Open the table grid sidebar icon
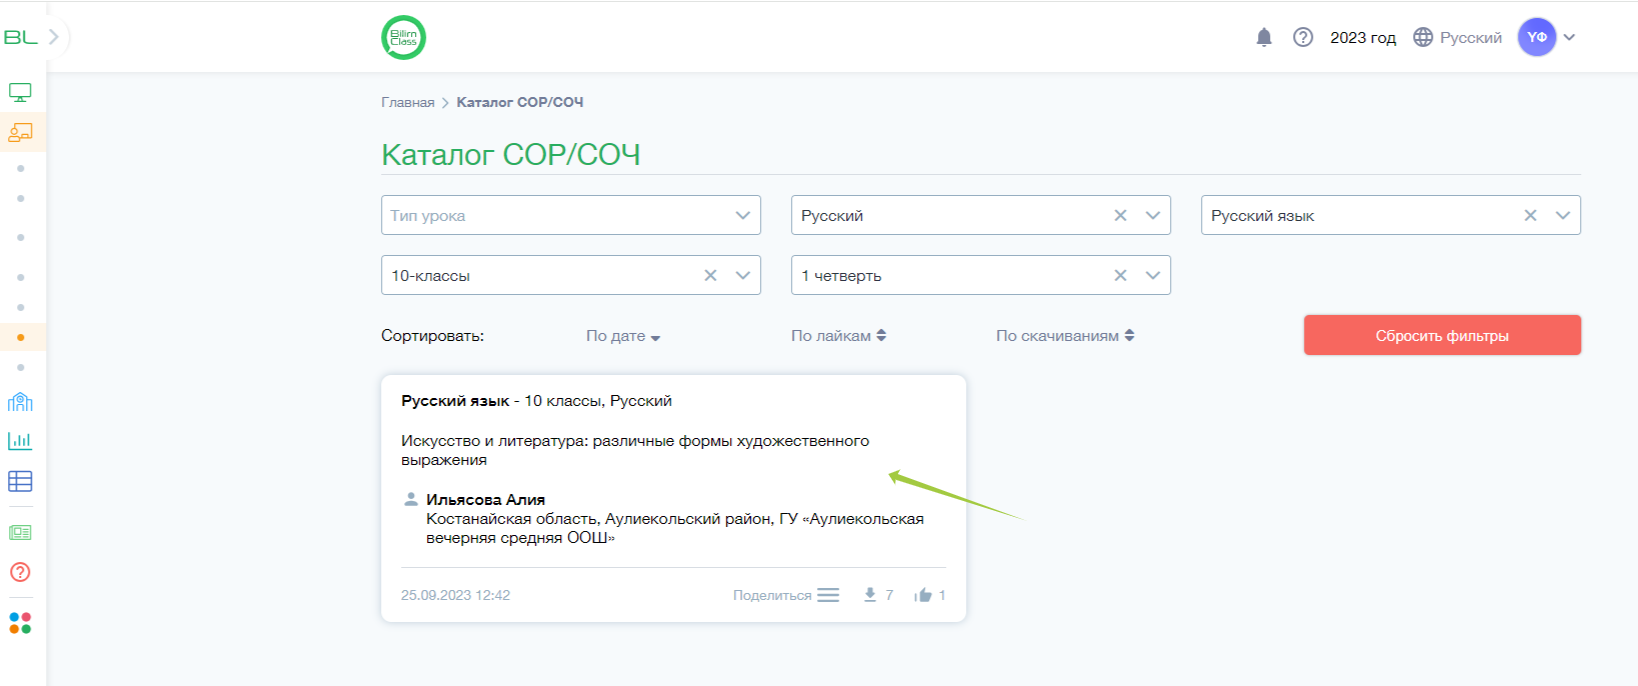 coord(20,481)
